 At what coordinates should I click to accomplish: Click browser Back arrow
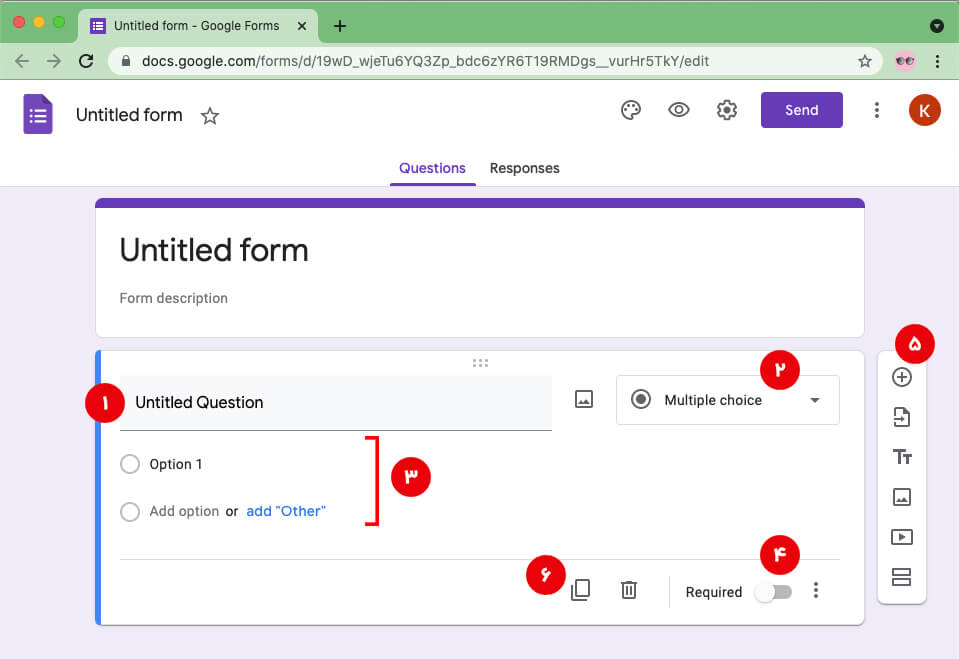click(22, 61)
